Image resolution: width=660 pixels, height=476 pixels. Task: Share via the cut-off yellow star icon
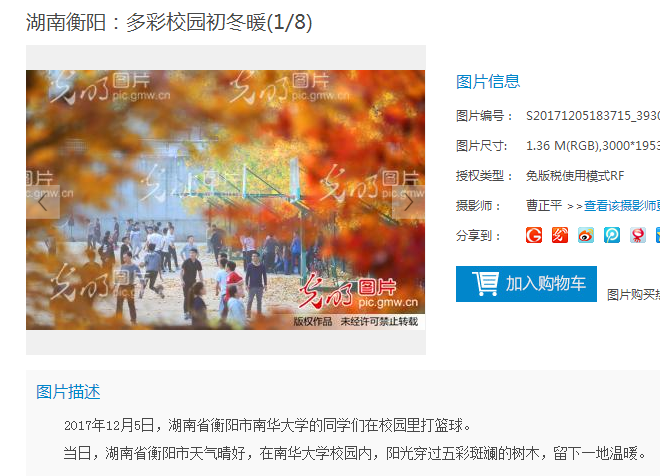click(658, 235)
